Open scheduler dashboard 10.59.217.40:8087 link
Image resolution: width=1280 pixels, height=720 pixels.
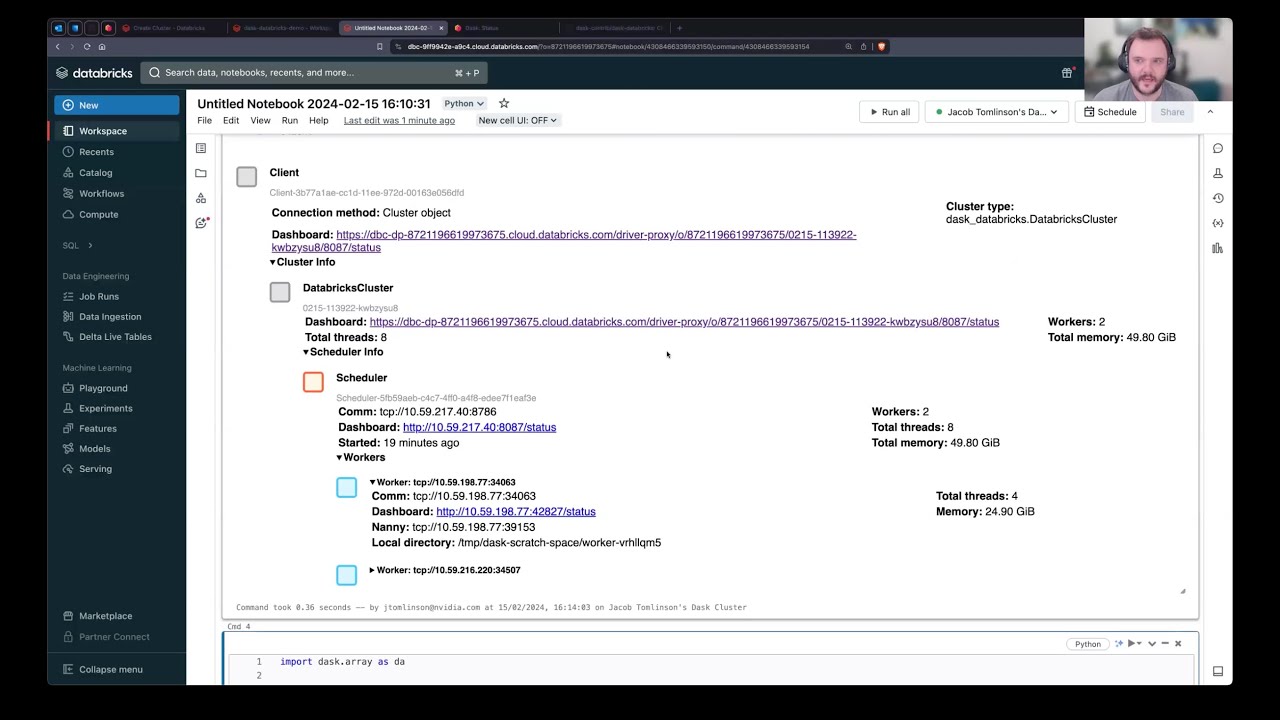[479, 427]
